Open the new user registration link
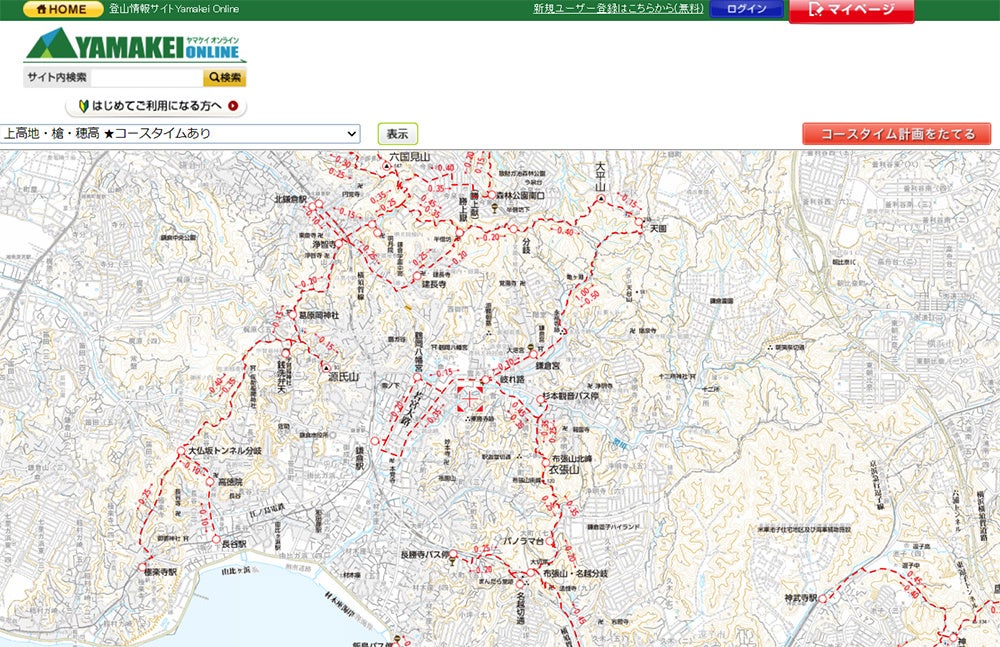Screen dimensions: 1000x647 (x=618, y=9)
